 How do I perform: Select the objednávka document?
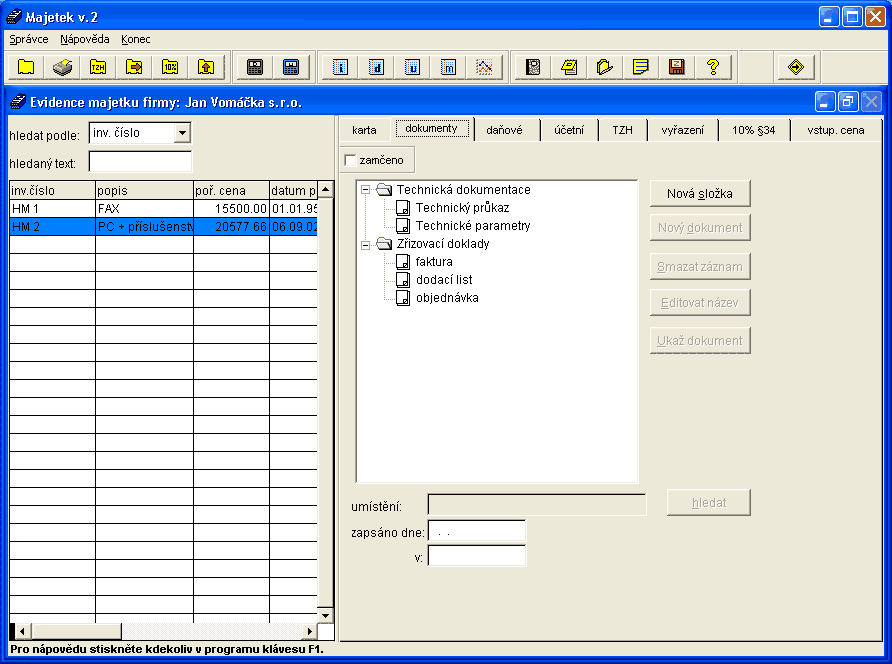[447, 298]
